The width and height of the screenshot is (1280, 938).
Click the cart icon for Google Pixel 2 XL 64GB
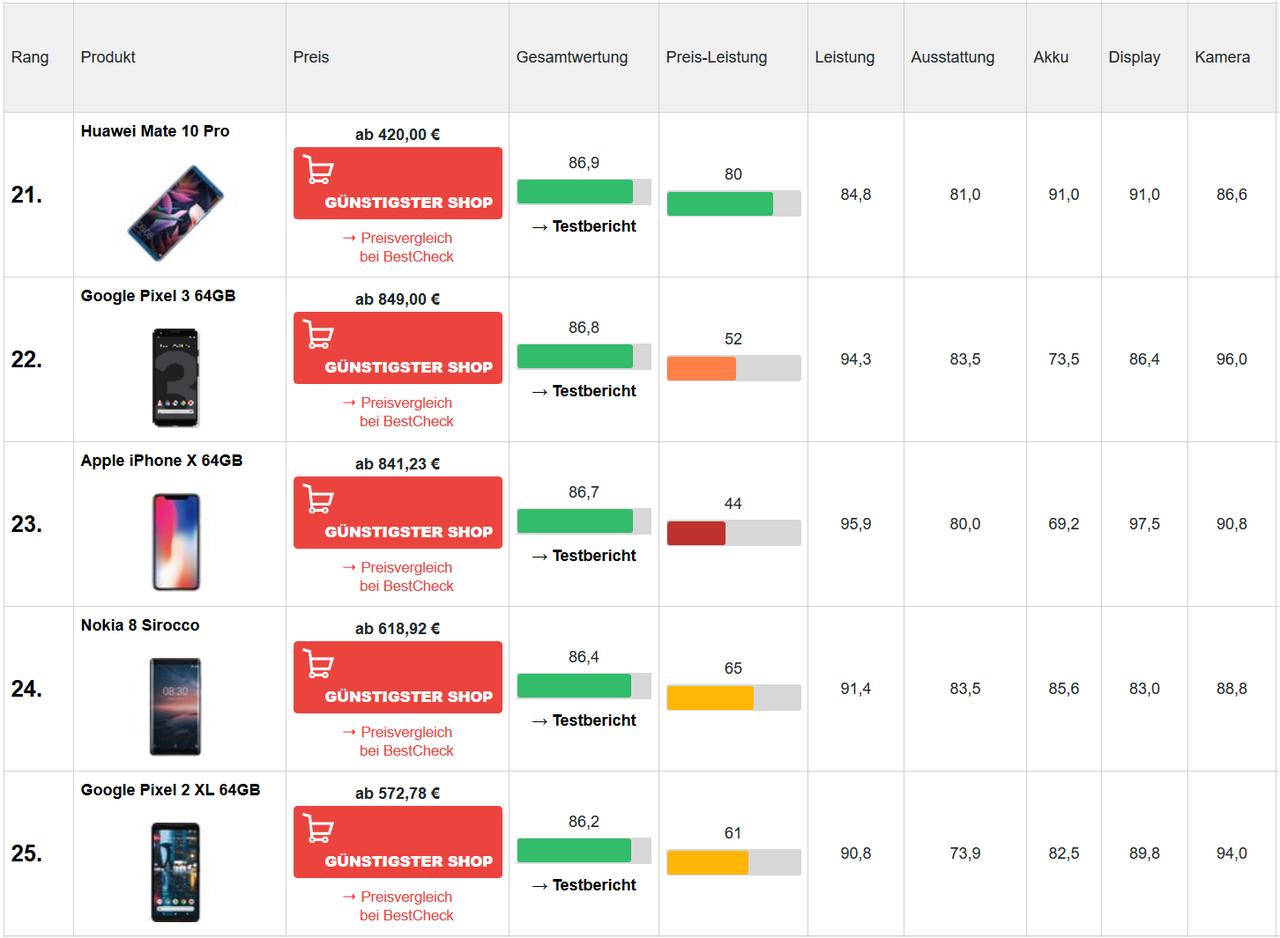[318, 830]
